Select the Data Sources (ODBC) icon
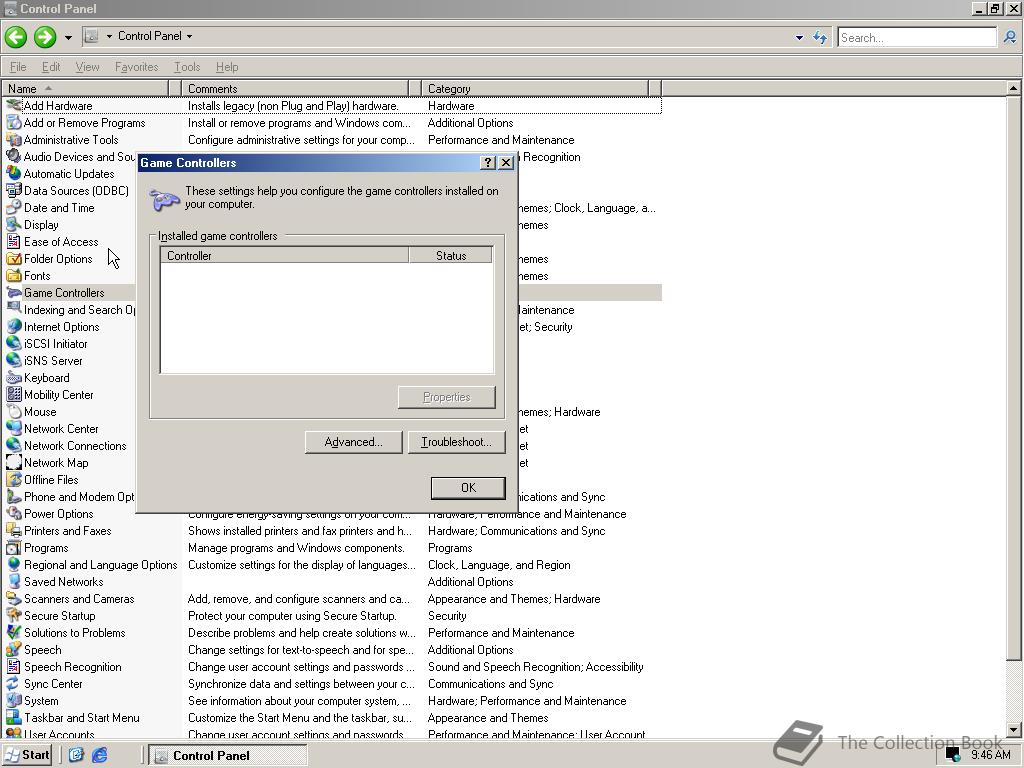This screenshot has height=768, width=1024. click(x=13, y=190)
